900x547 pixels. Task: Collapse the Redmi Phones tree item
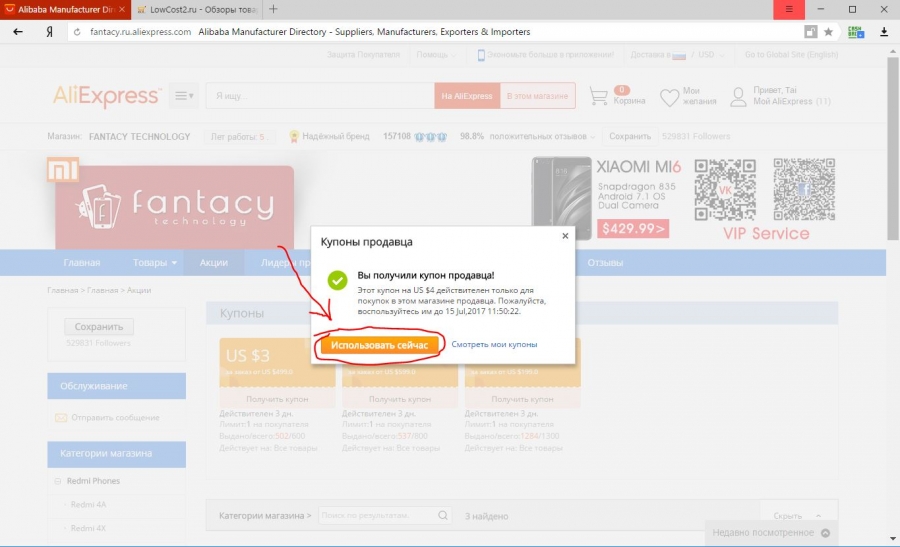click(x=58, y=481)
